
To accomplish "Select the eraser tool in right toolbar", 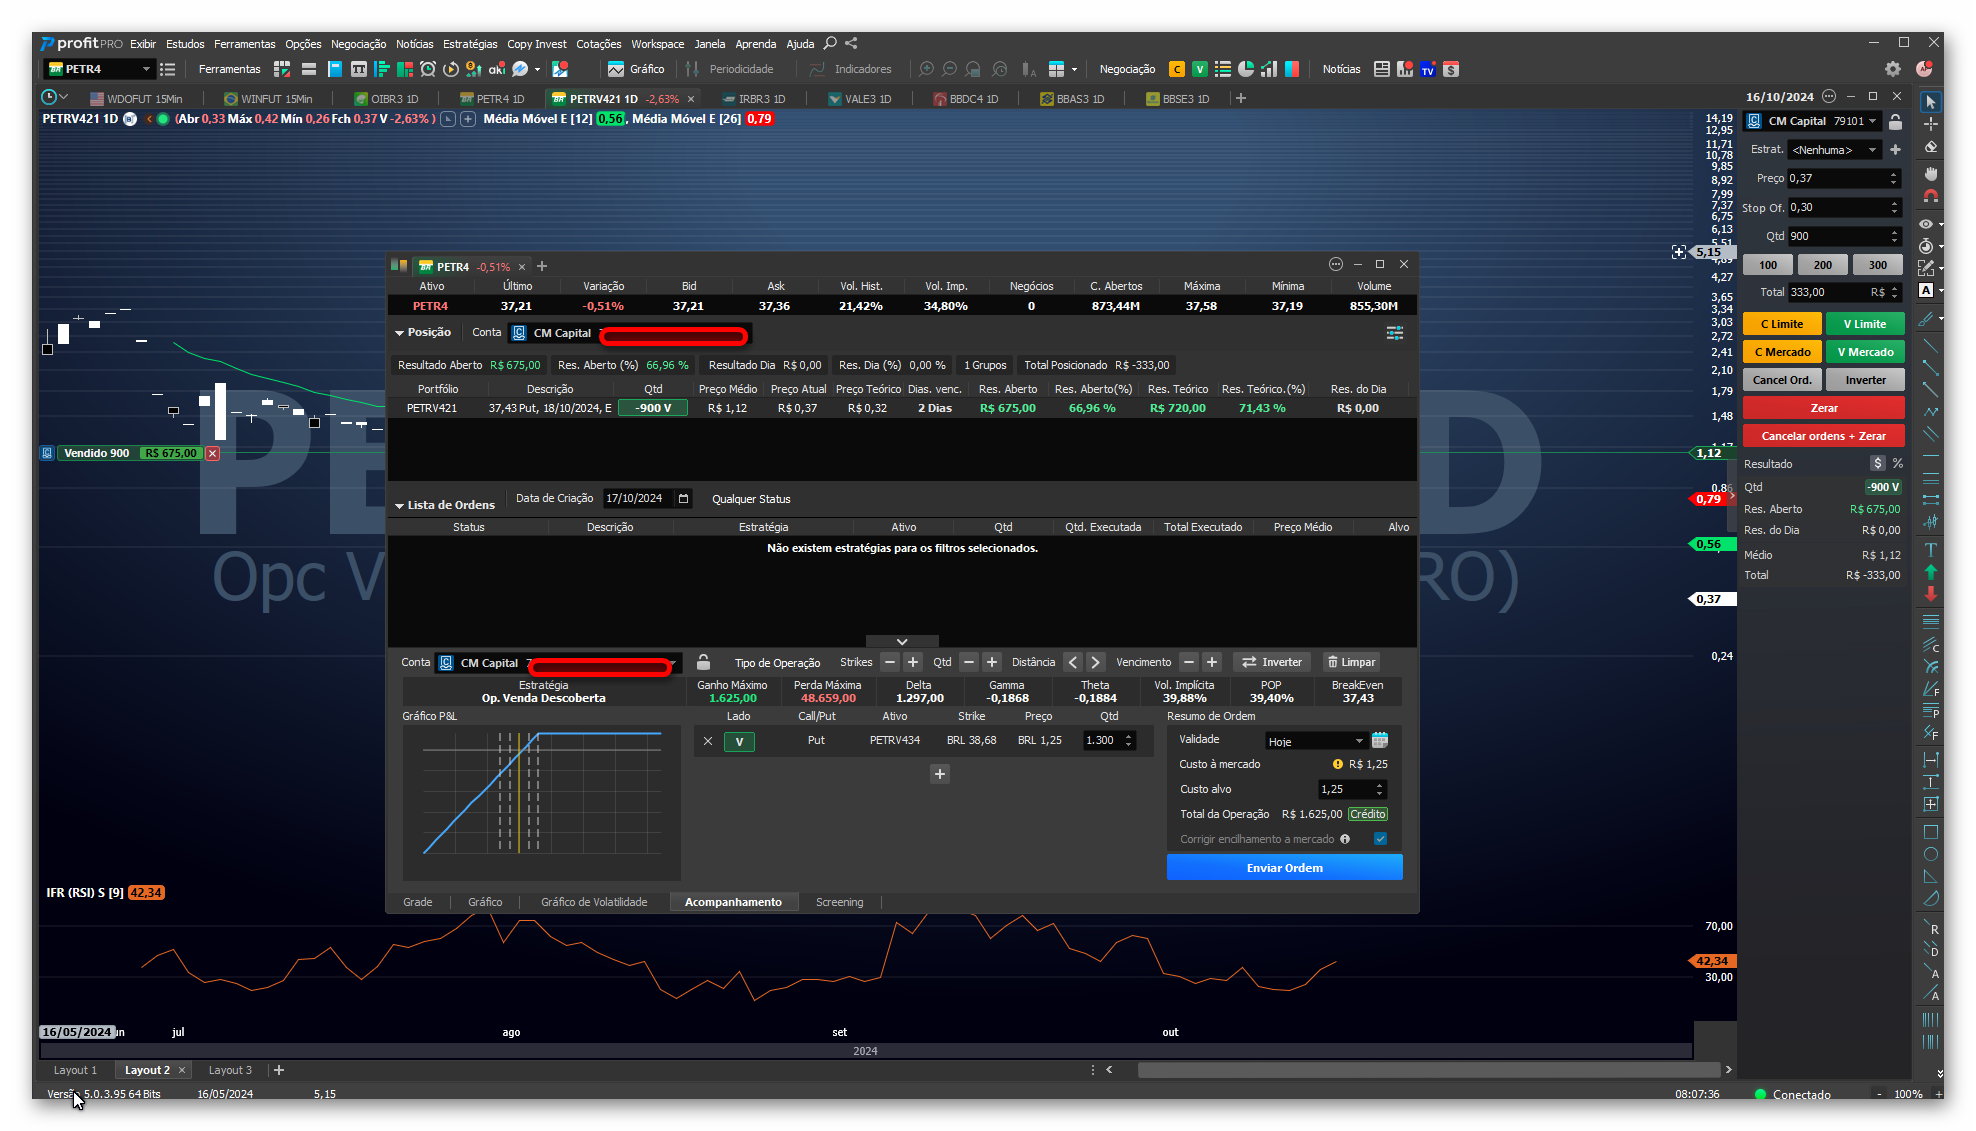I will click(x=1931, y=147).
